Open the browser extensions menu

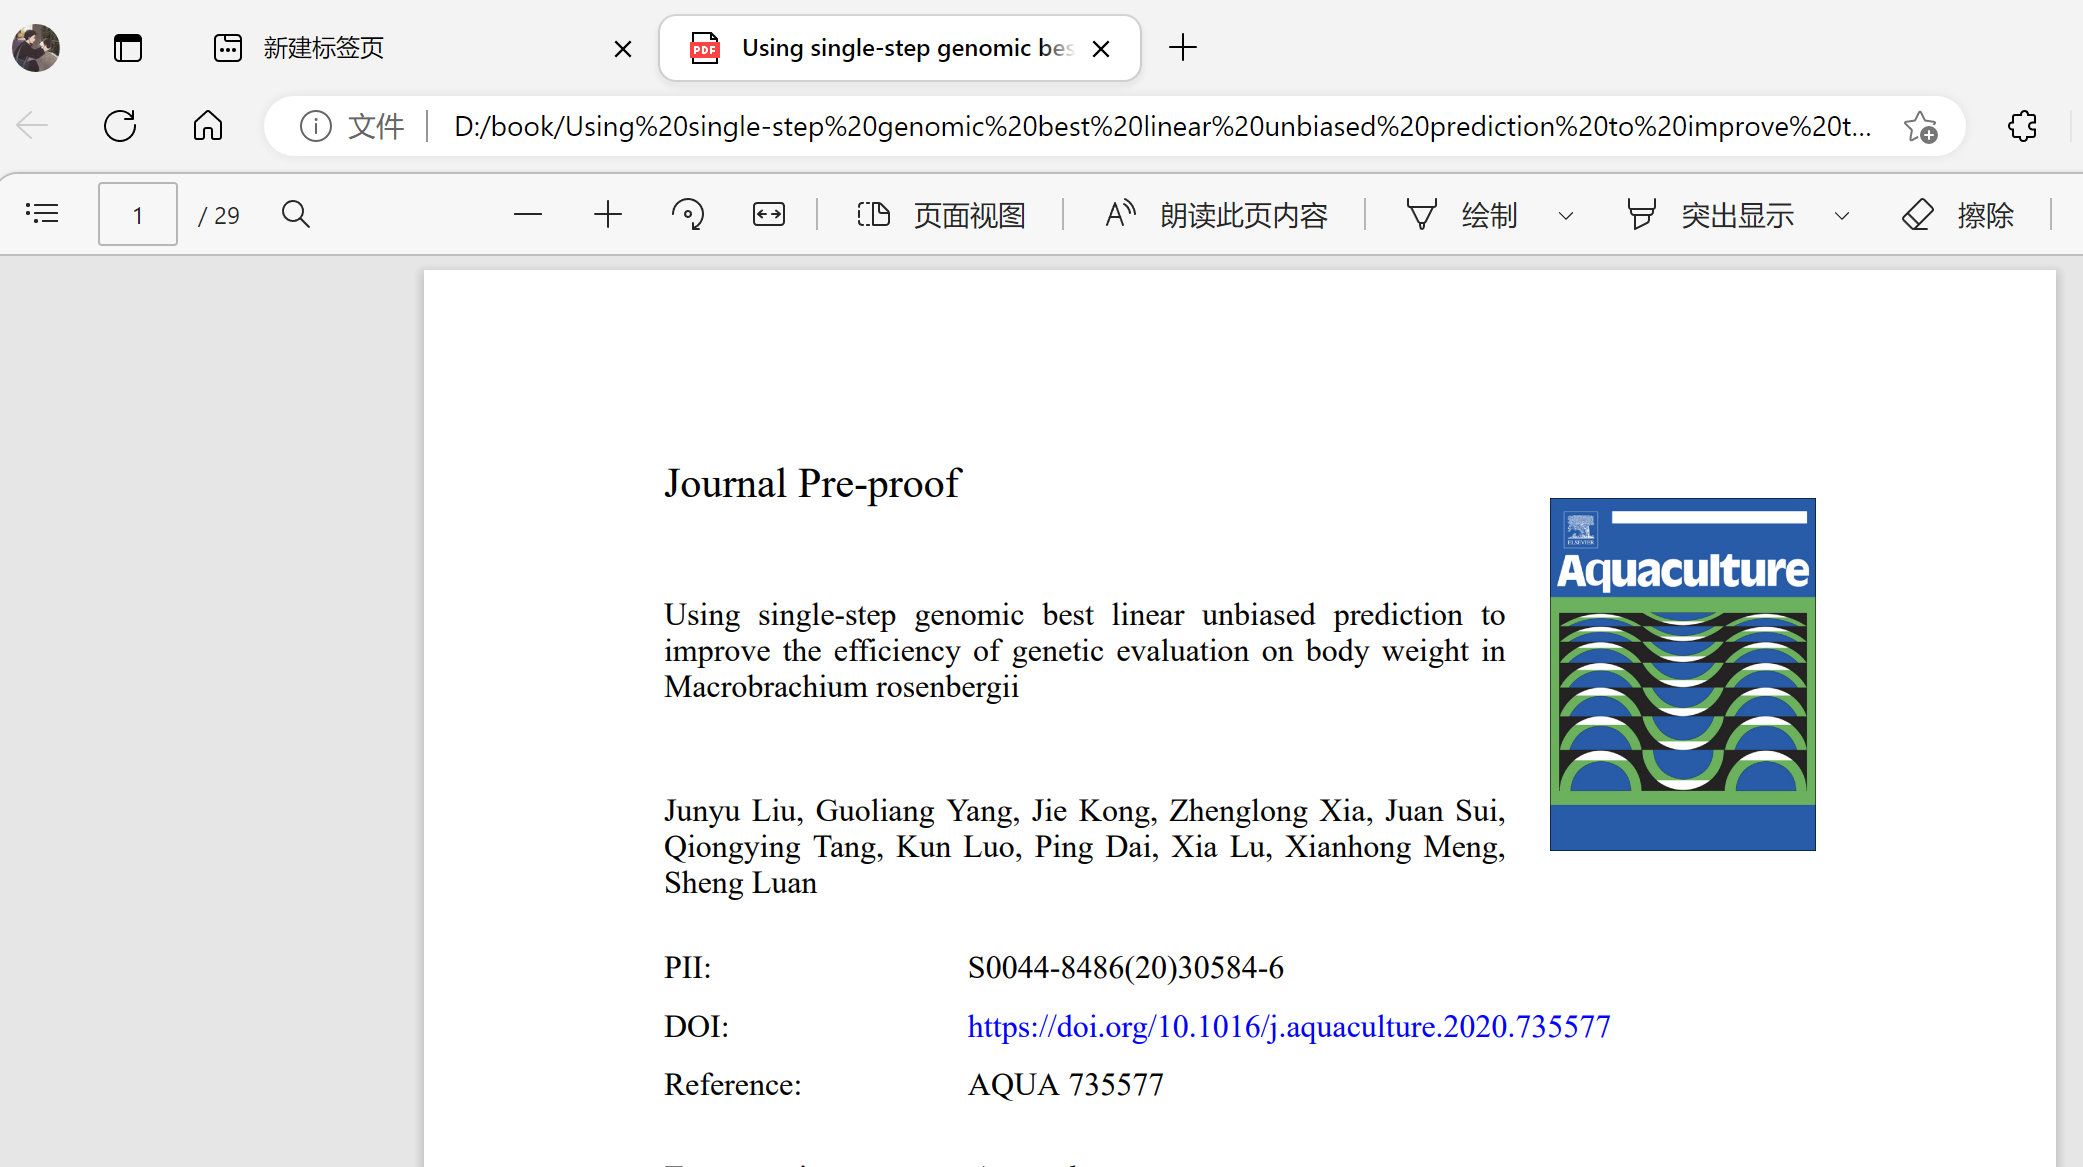point(2023,126)
